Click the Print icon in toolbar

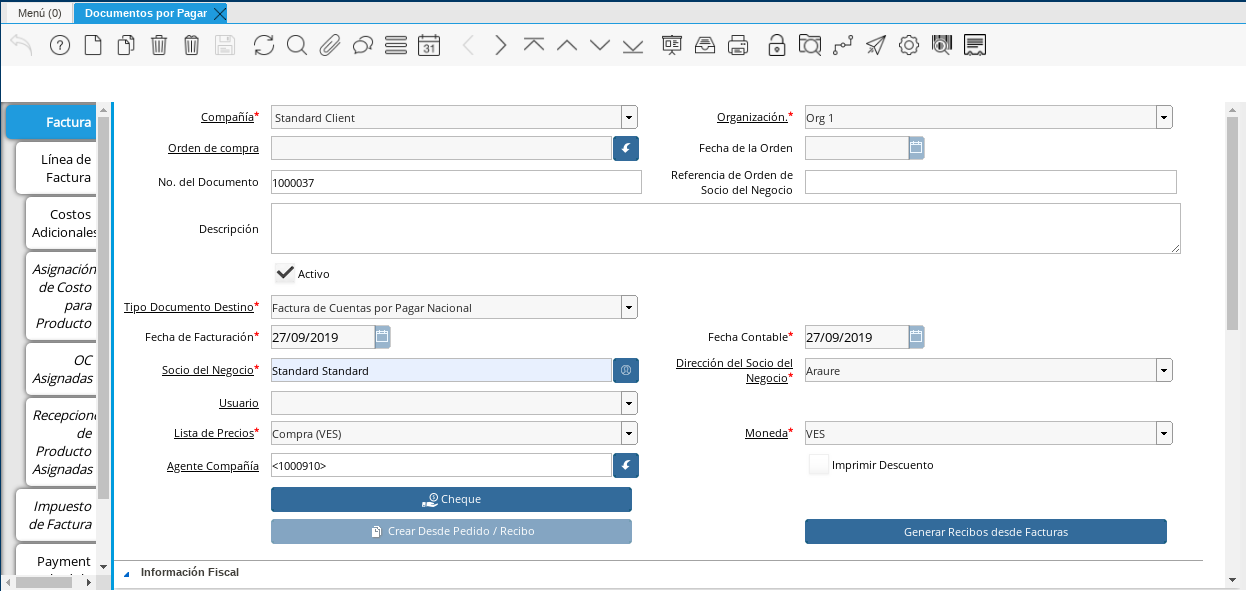(x=738, y=45)
